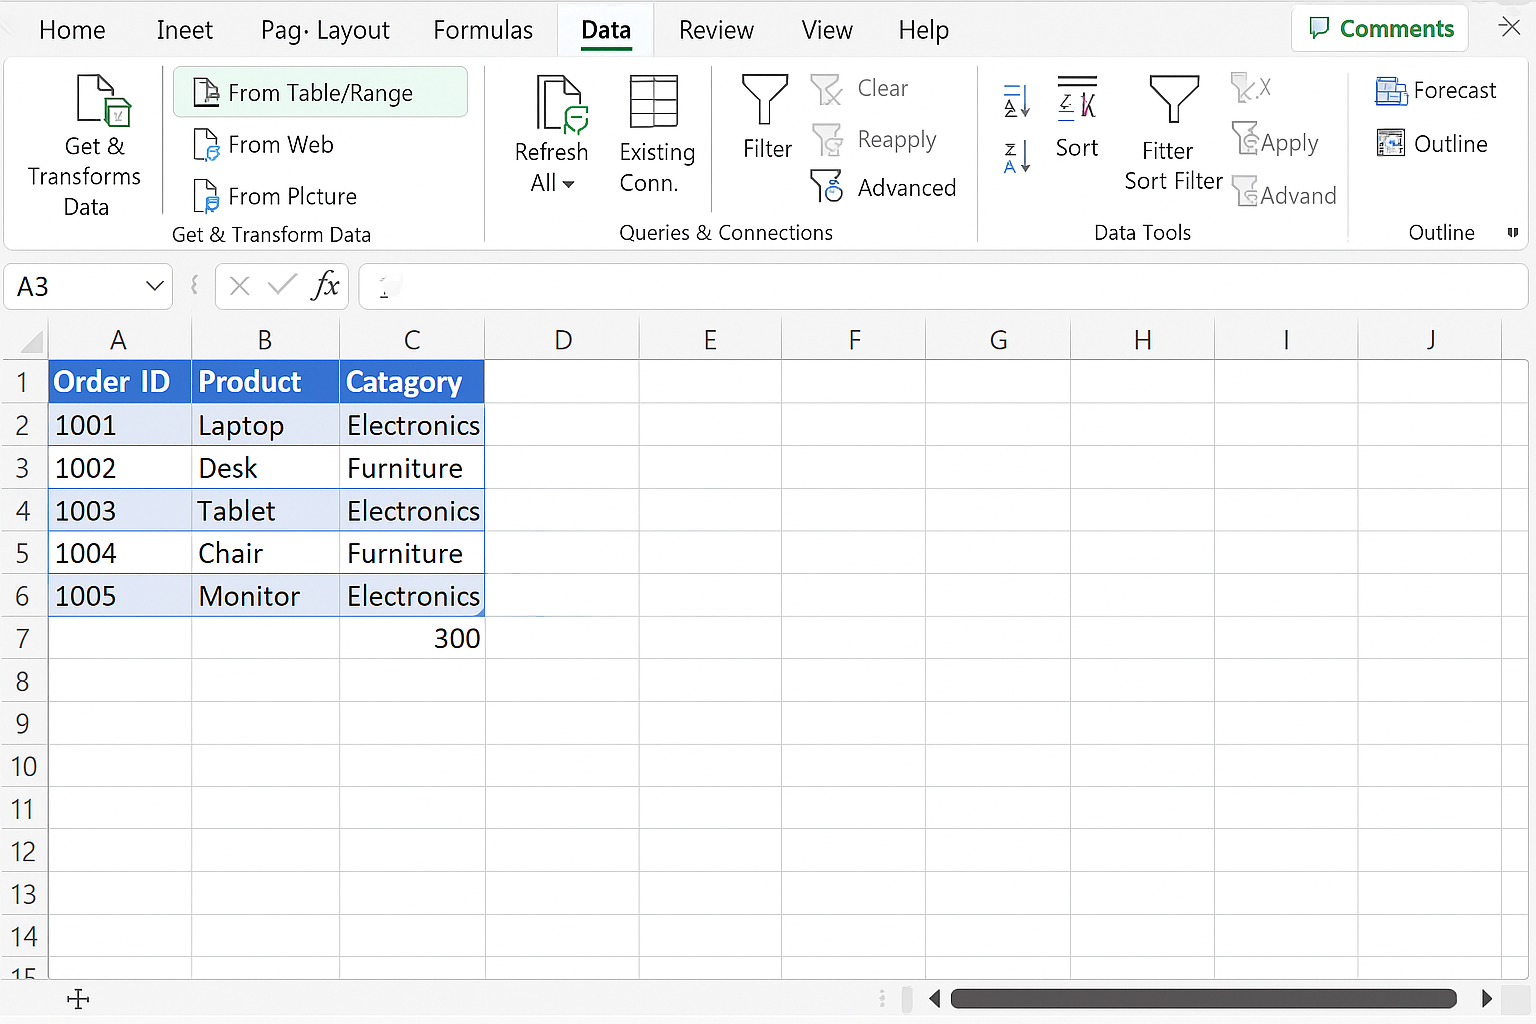1536x1024 pixels.
Task: Click the Refresh All icon
Action: (562, 104)
